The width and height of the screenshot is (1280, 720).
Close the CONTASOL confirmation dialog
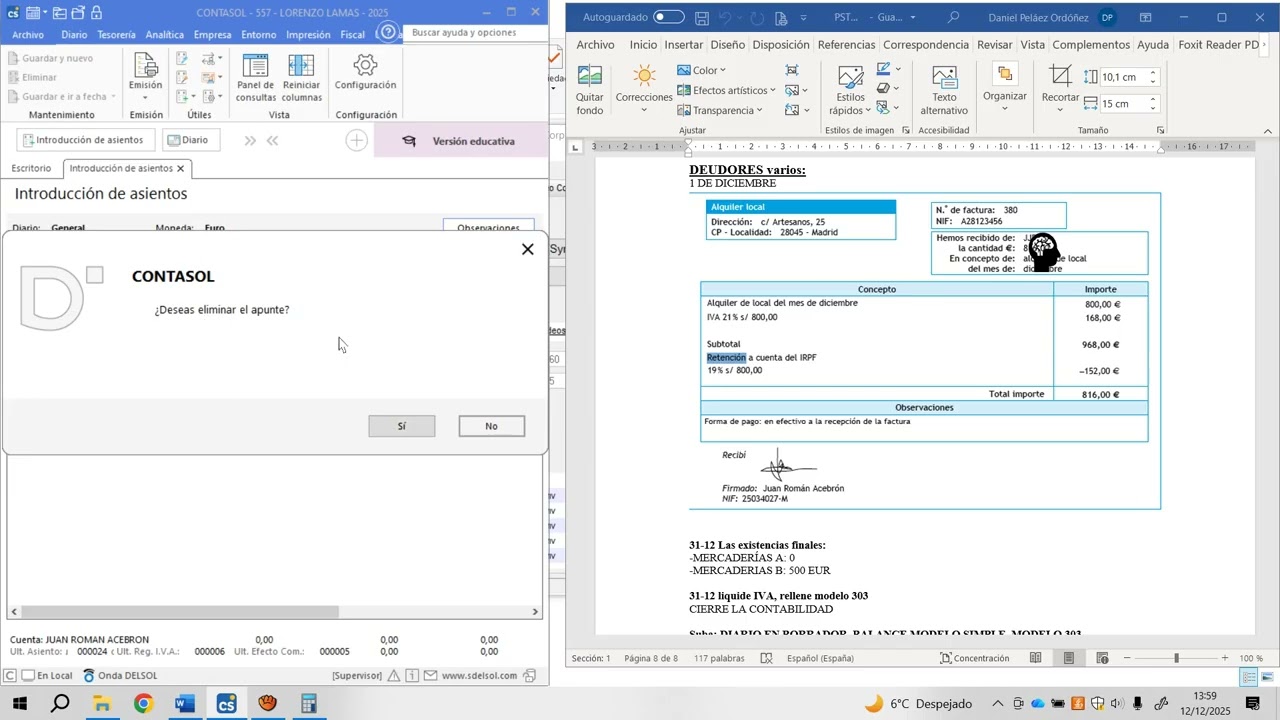click(528, 249)
